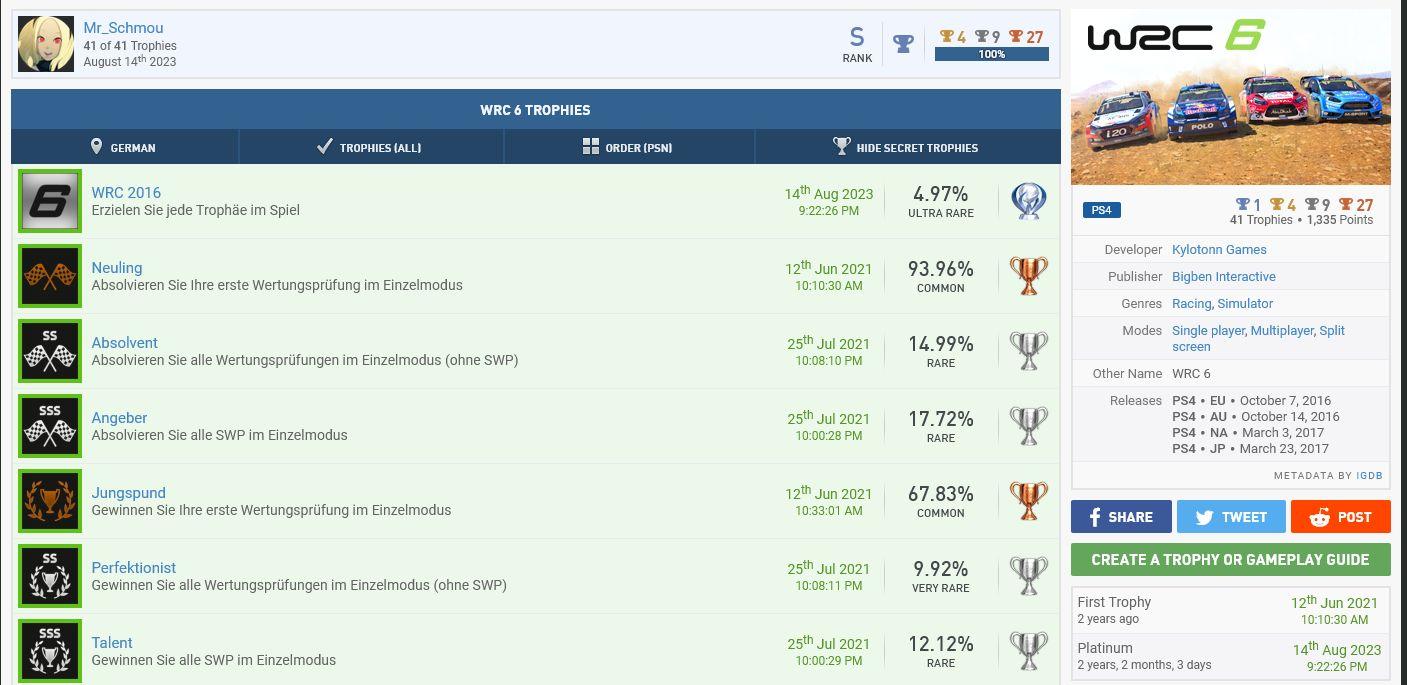Image resolution: width=1407 pixels, height=685 pixels.
Task: Open the Perfektionist trophy link
Action: pyautogui.click(x=133, y=568)
